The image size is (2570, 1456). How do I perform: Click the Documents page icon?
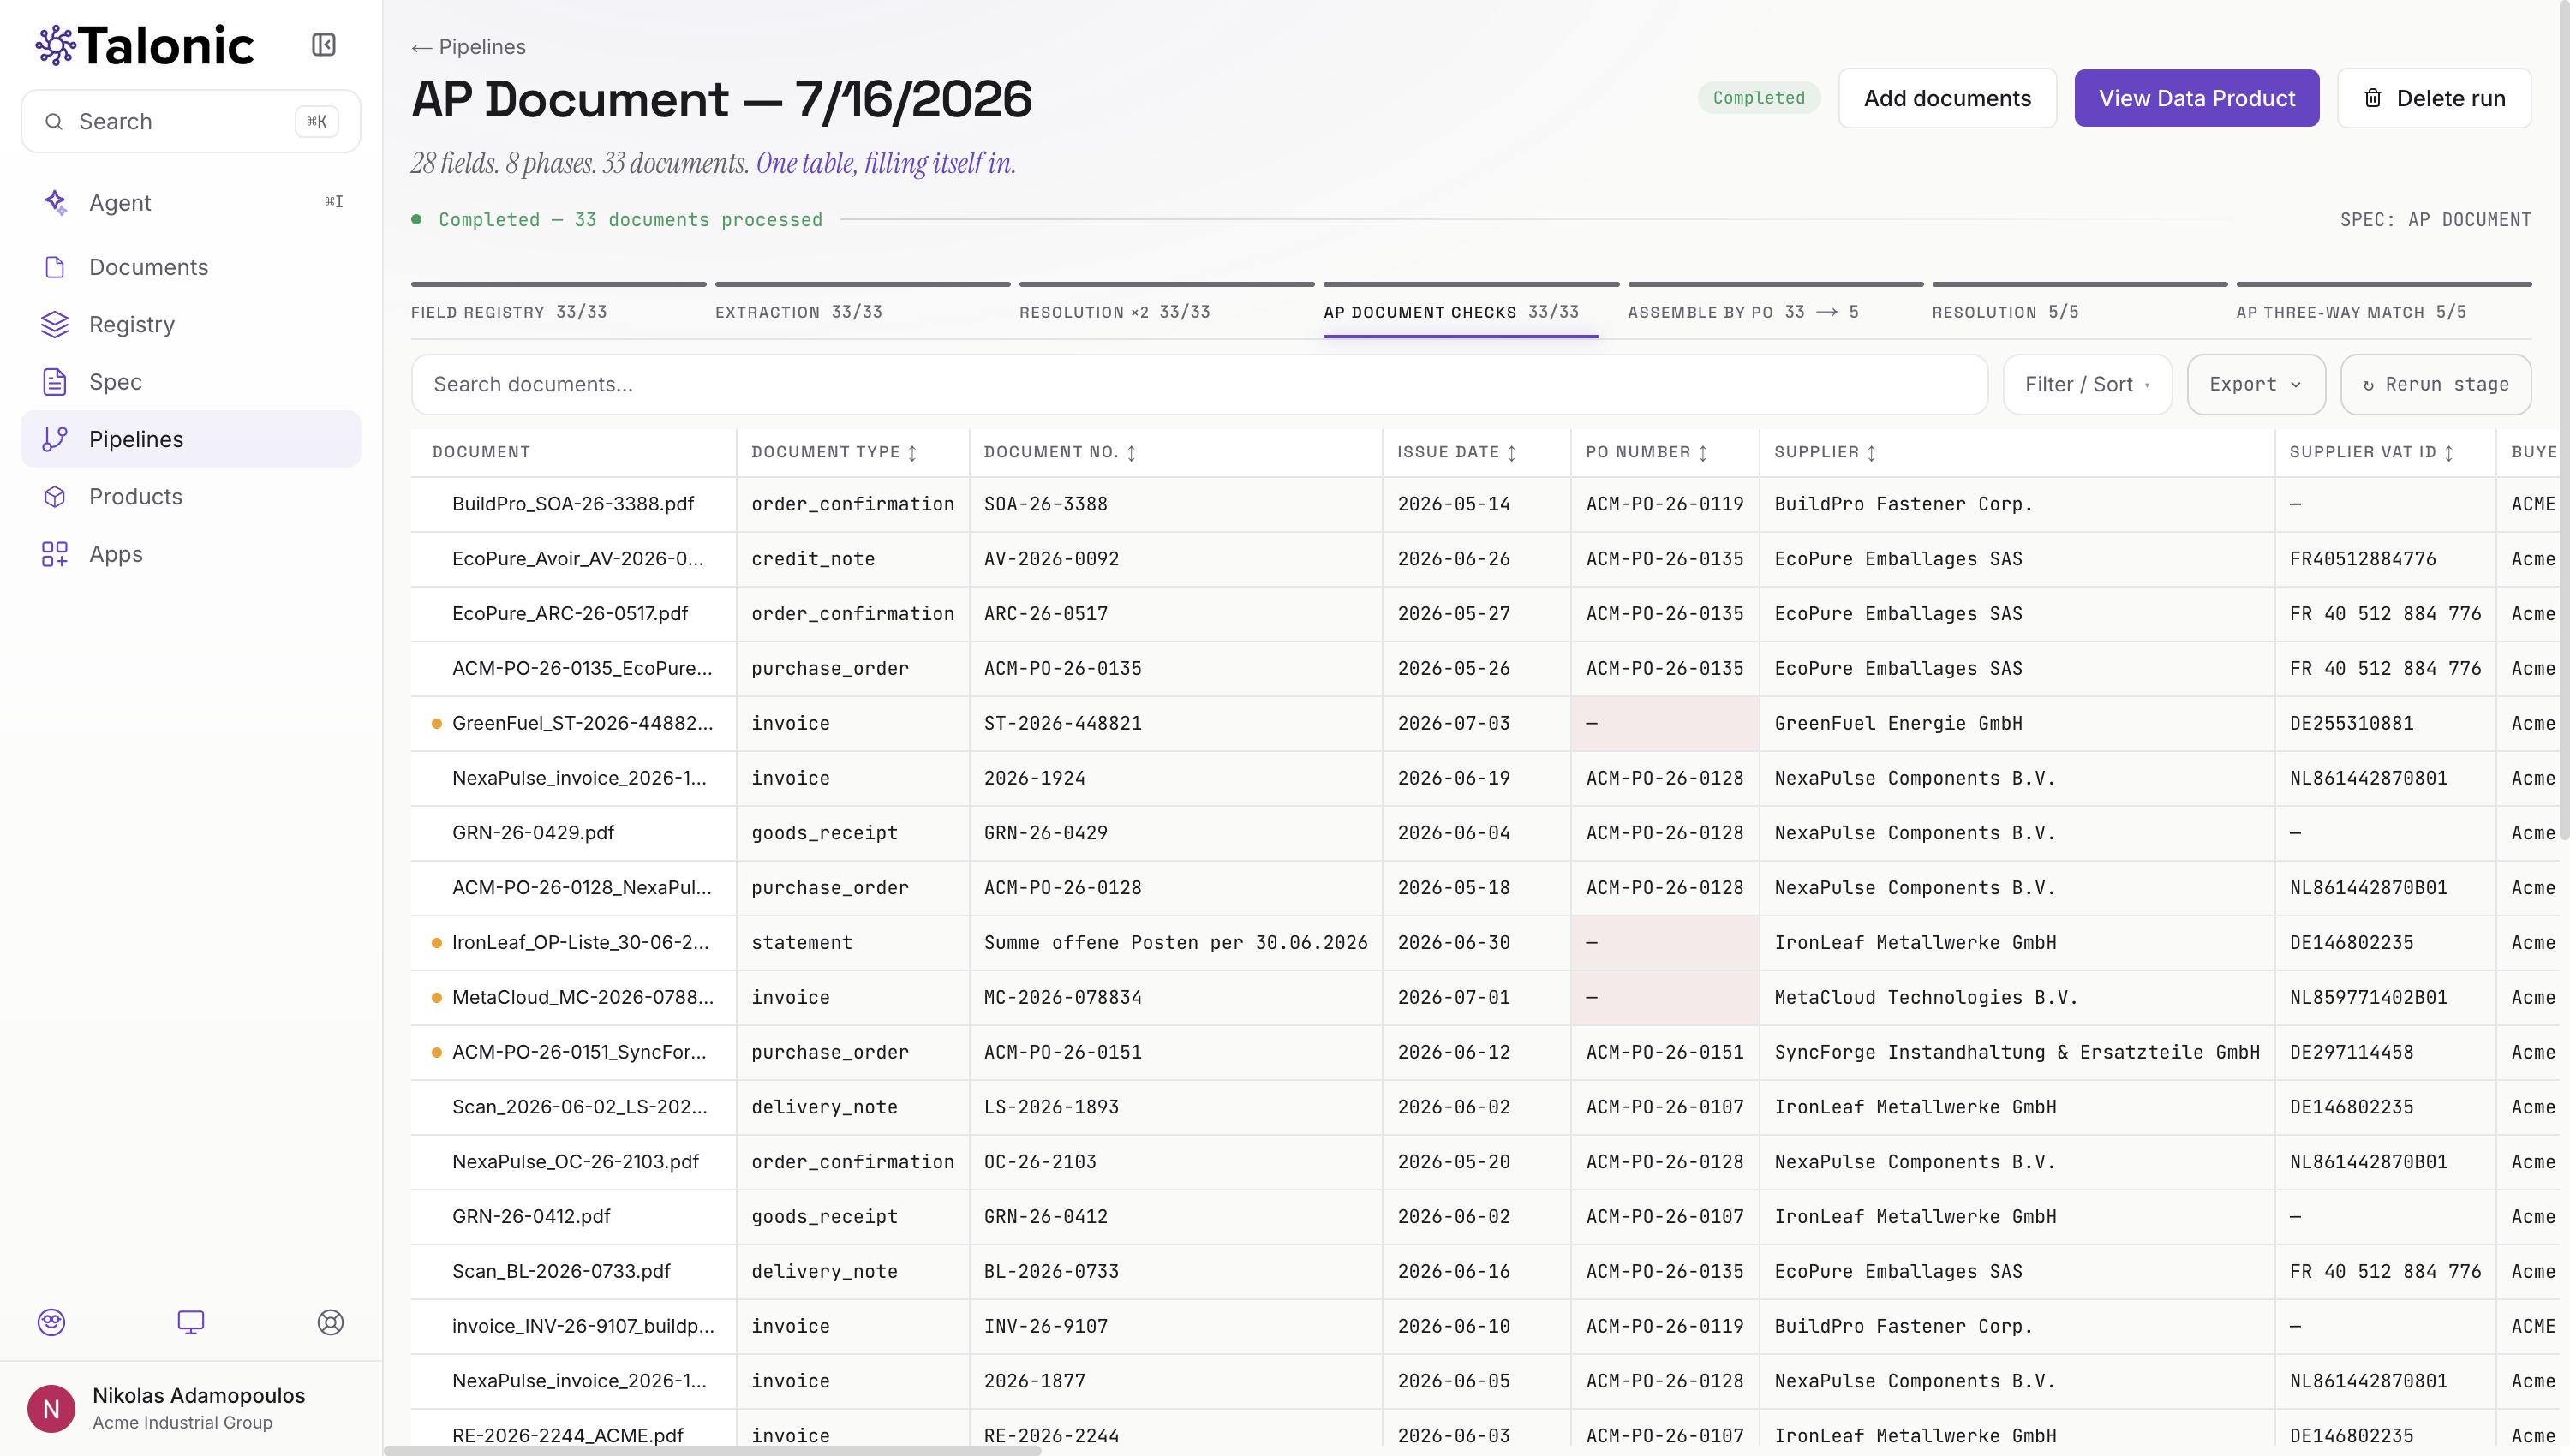click(x=55, y=267)
